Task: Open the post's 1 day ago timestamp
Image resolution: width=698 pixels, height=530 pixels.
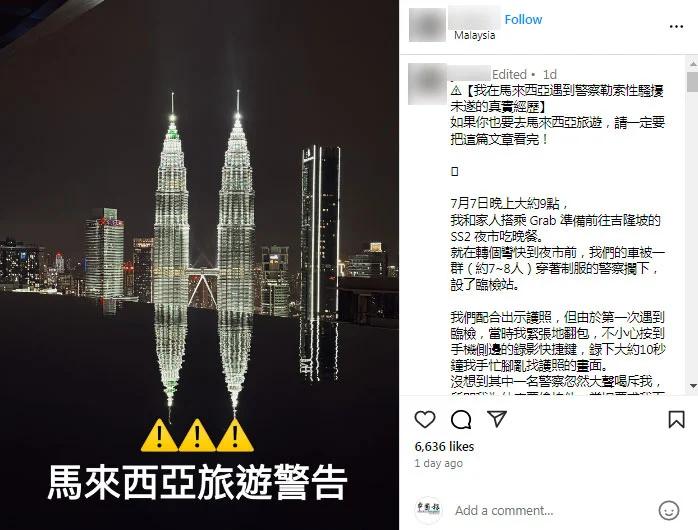Action: click(438, 463)
